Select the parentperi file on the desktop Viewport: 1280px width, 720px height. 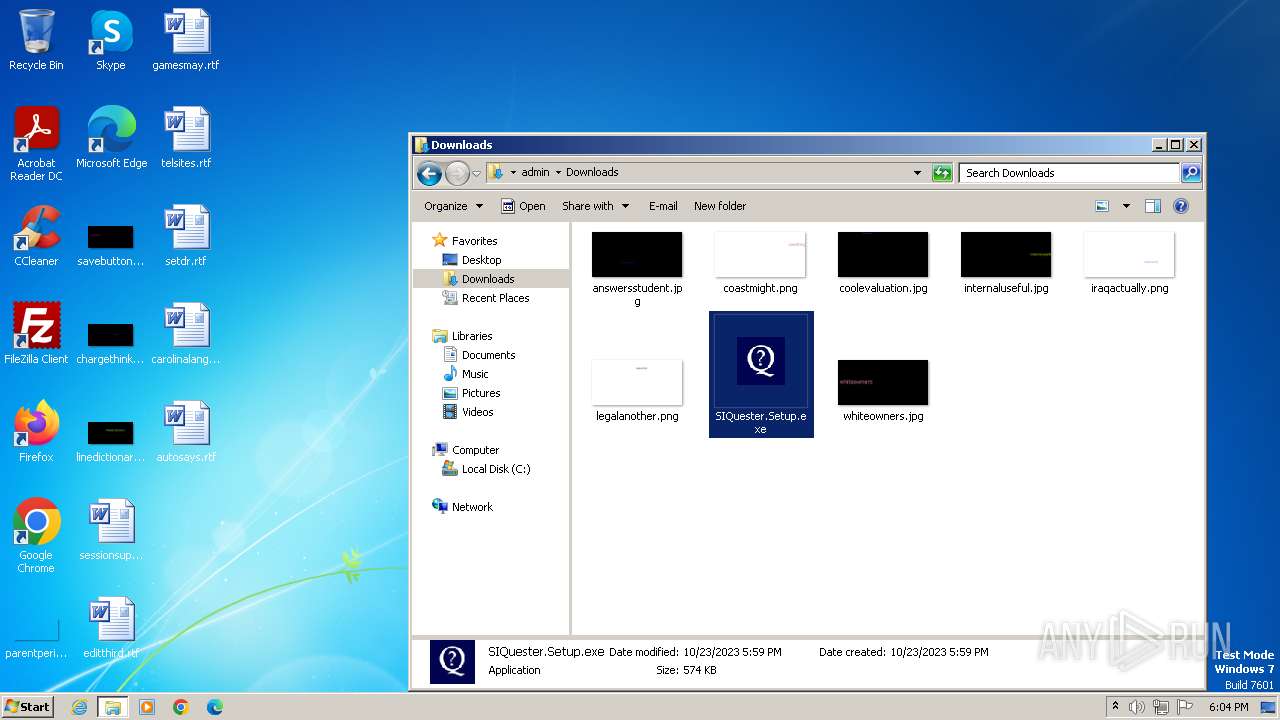[x=36, y=638]
